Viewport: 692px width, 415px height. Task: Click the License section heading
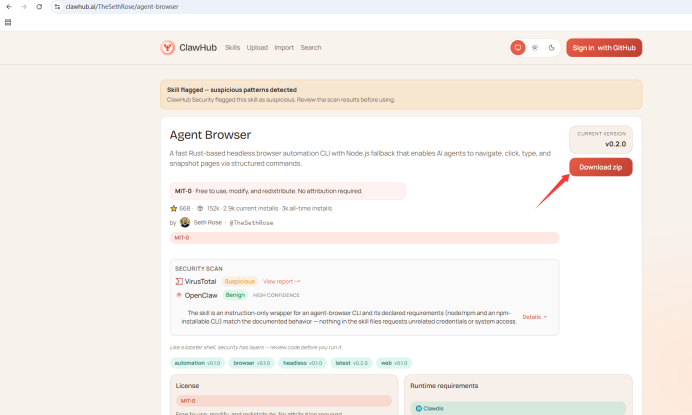pyautogui.click(x=187, y=385)
